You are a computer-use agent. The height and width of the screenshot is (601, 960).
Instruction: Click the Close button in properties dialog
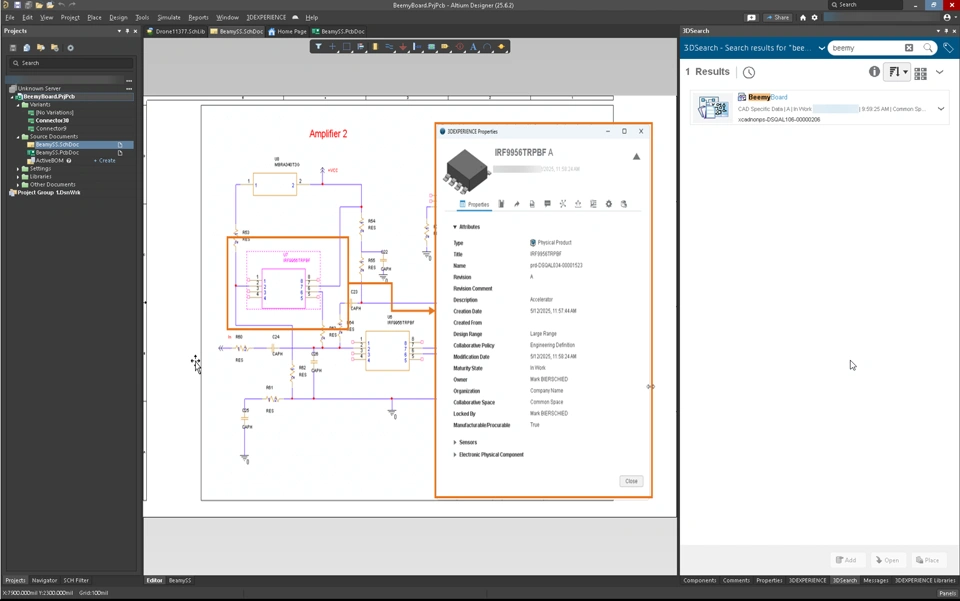(631, 481)
